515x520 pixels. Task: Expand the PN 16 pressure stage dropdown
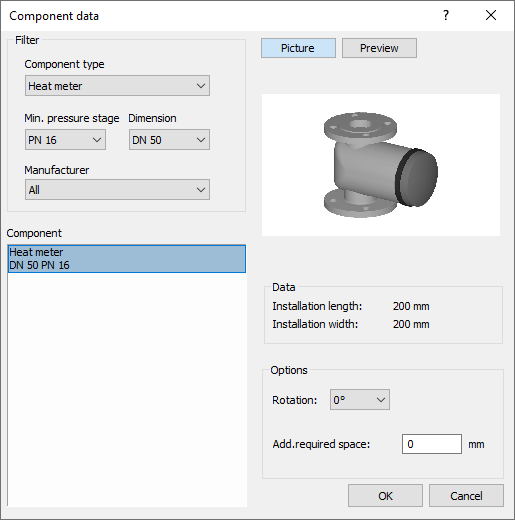(65, 140)
